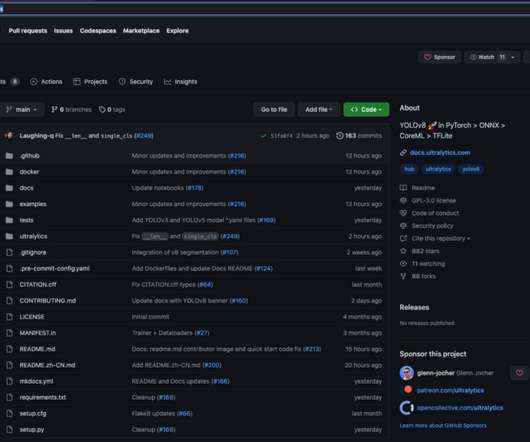Open the CONTRIBUTING.md file name

point(48,301)
